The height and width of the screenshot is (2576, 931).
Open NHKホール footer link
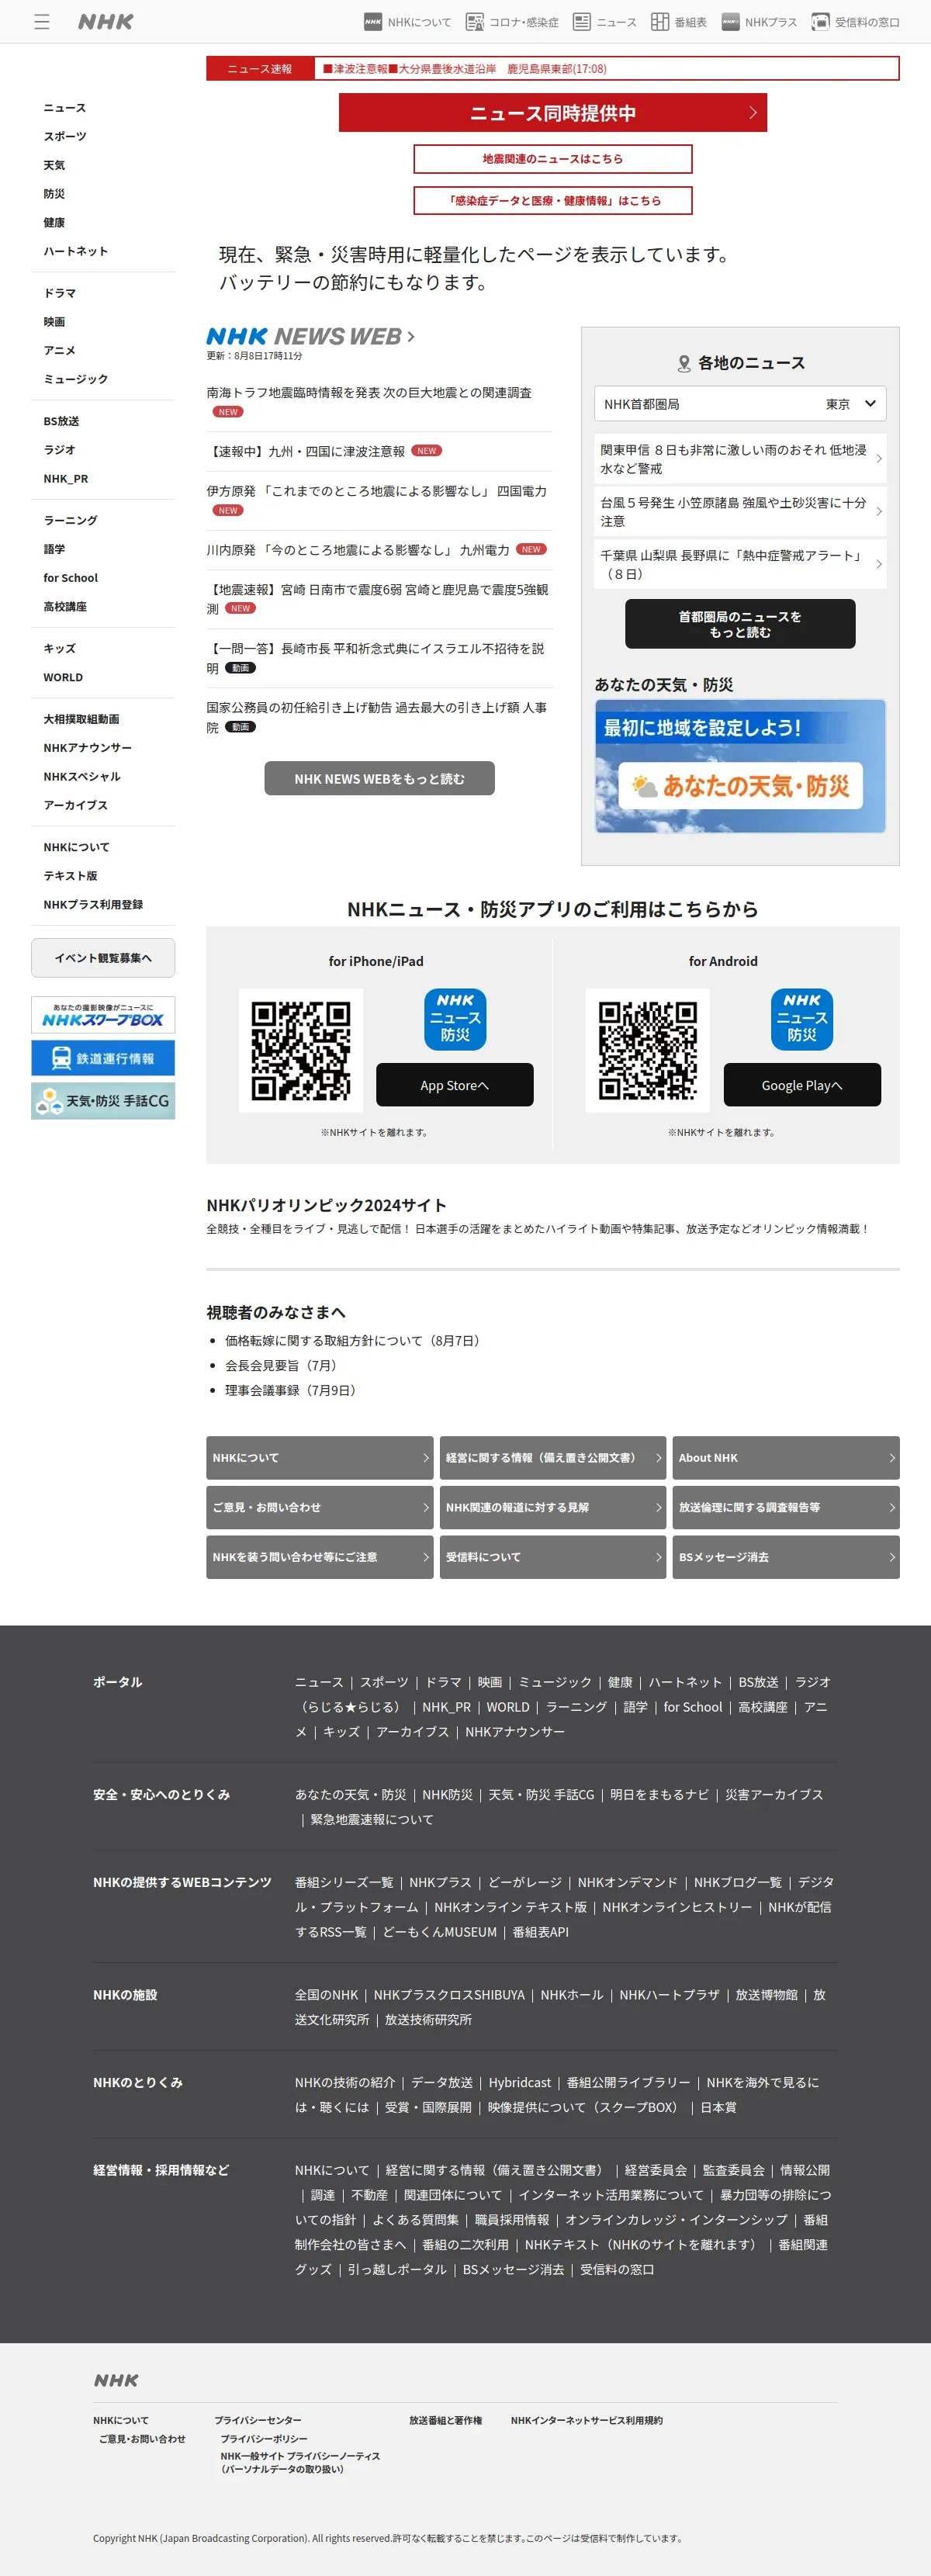(x=572, y=1994)
